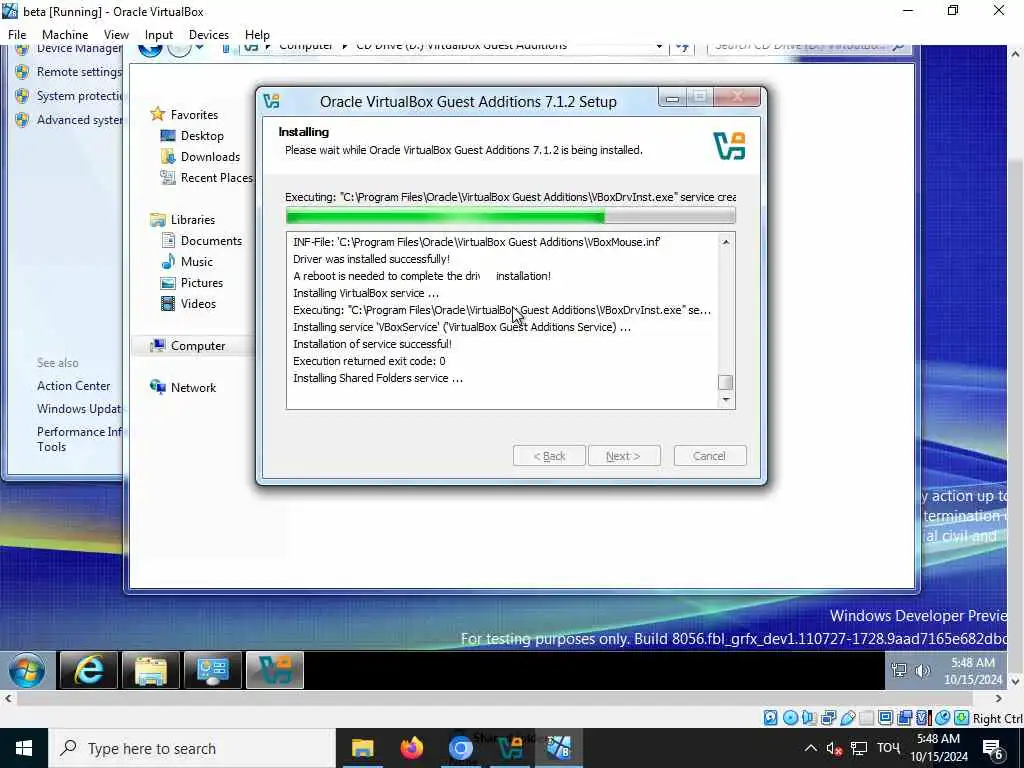The image size is (1024, 768).
Task: Expand Explorer address bar dropdown arrow
Action: (659, 47)
